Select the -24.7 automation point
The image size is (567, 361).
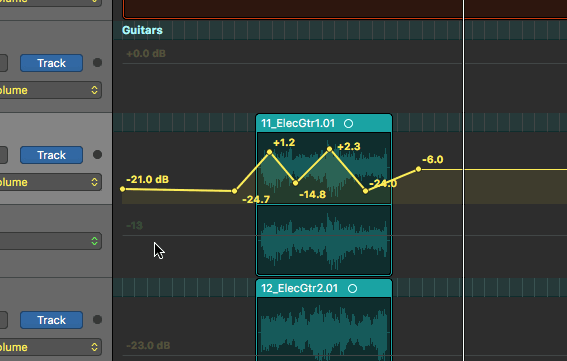[234, 191]
